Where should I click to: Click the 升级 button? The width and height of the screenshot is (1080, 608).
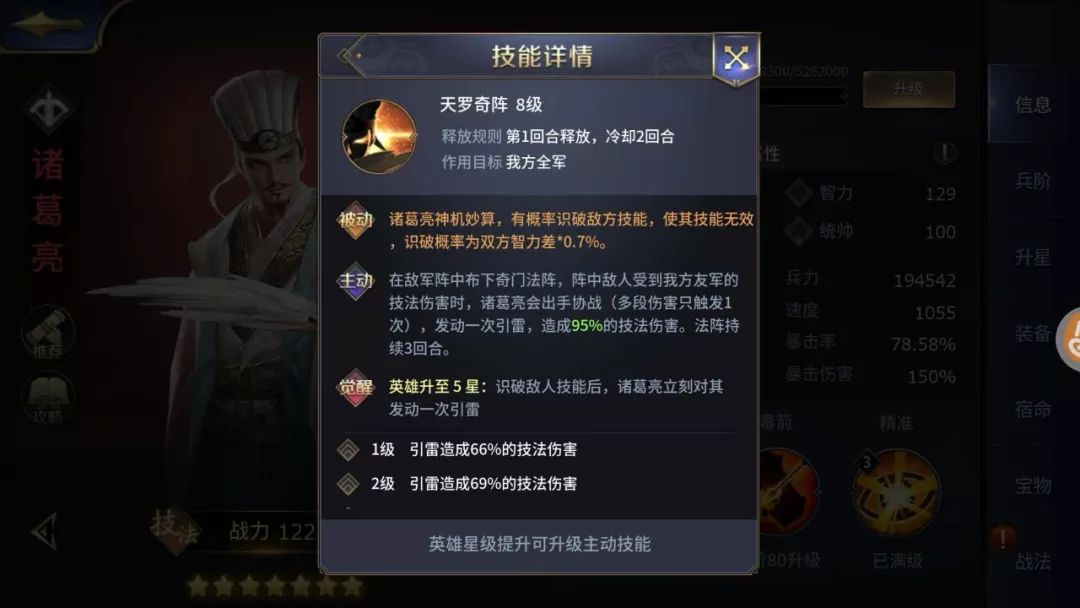[908, 89]
